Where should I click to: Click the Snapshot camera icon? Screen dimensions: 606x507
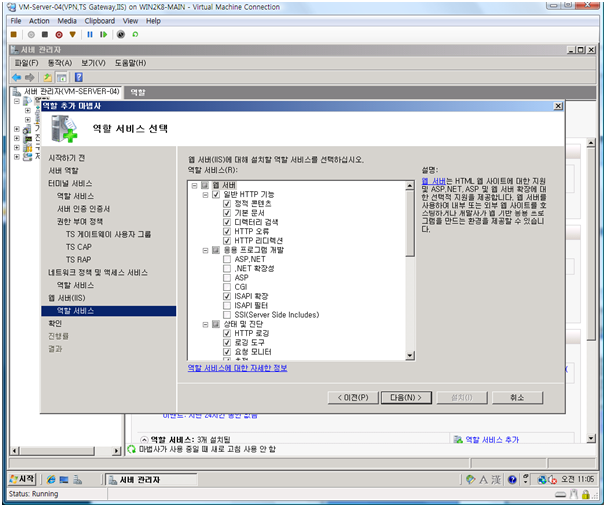[121, 35]
